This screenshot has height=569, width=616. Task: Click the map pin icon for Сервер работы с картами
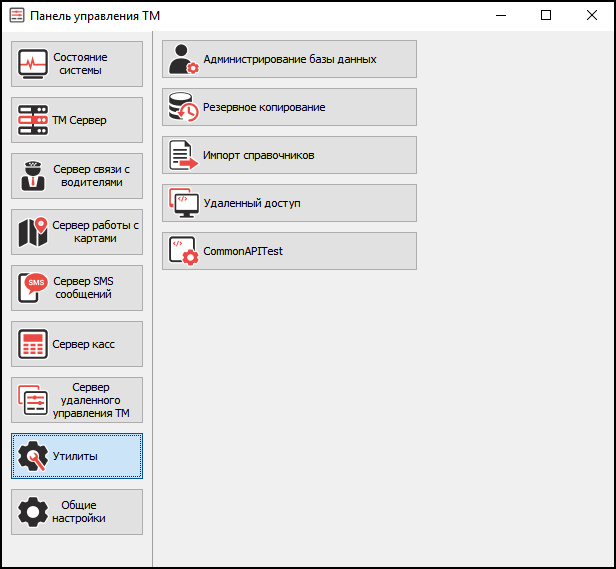33,232
